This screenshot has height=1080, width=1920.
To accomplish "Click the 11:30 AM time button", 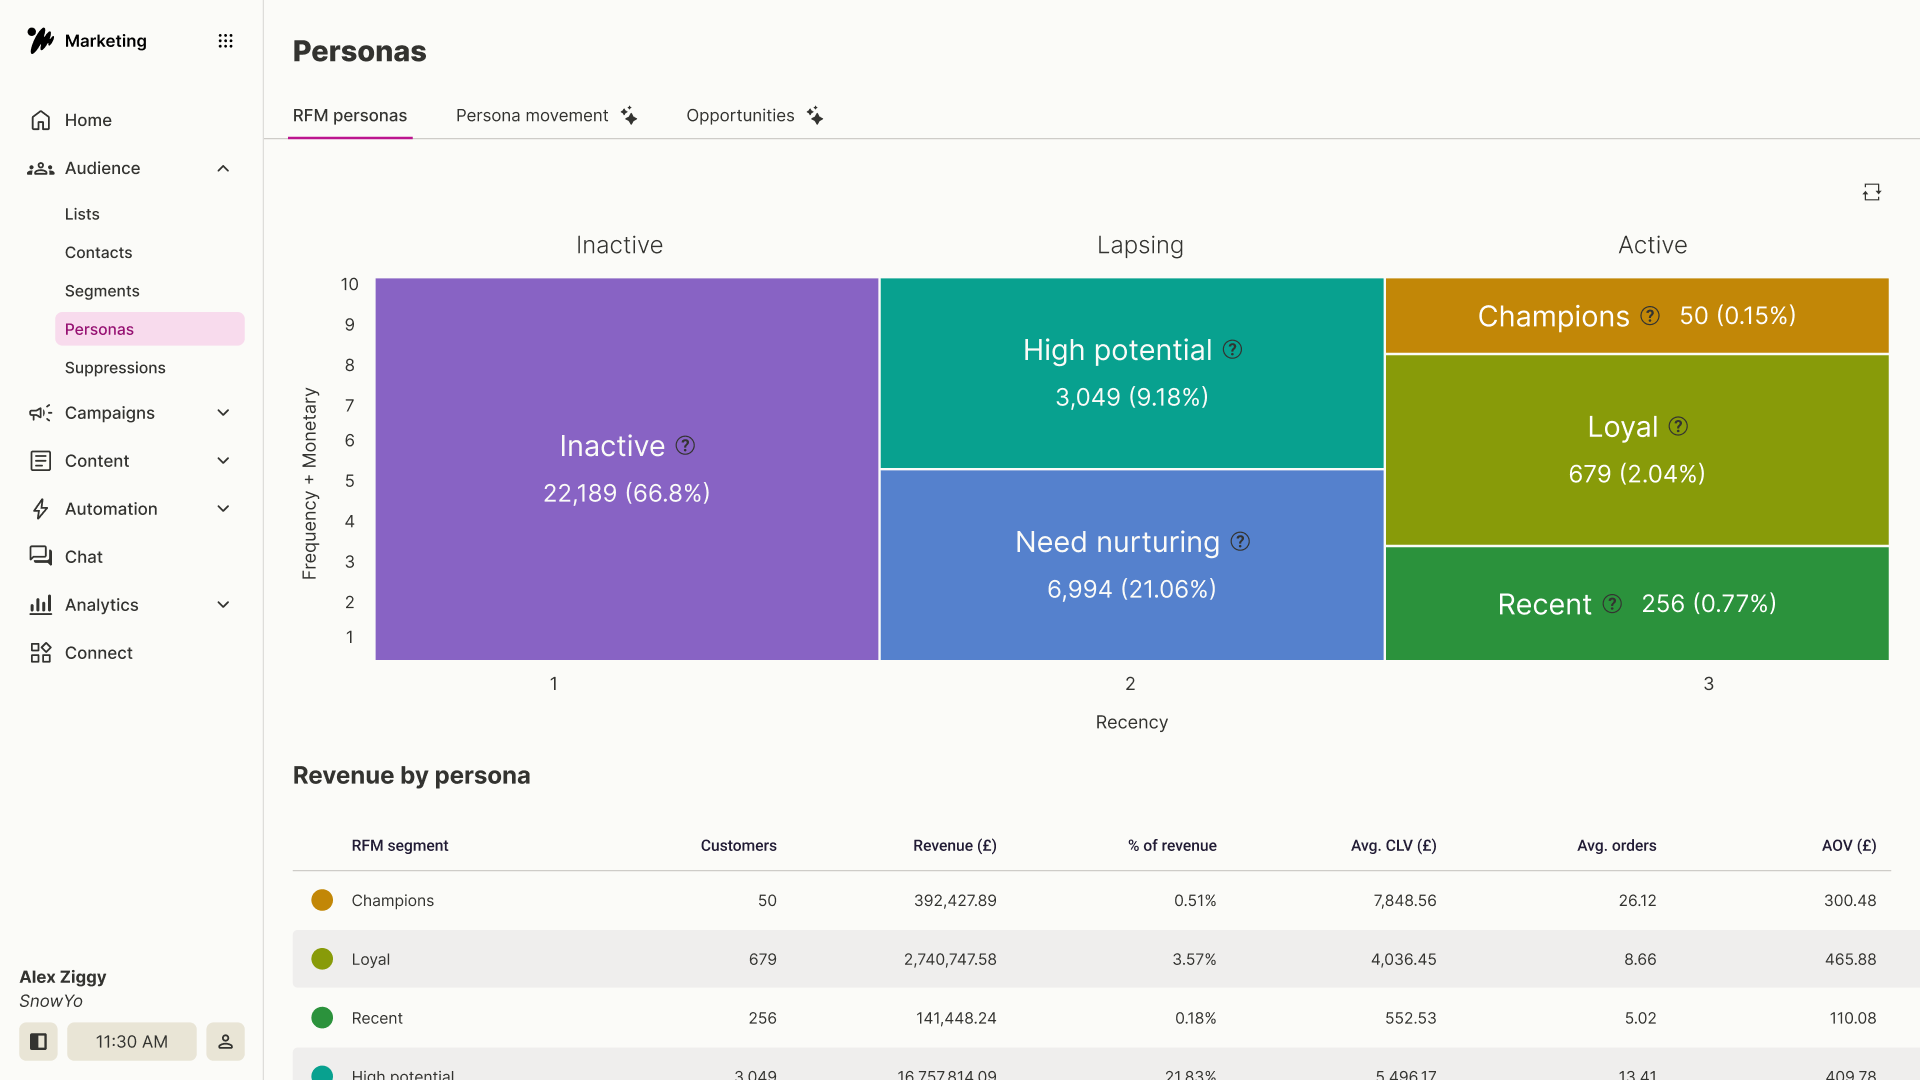I will [132, 1042].
